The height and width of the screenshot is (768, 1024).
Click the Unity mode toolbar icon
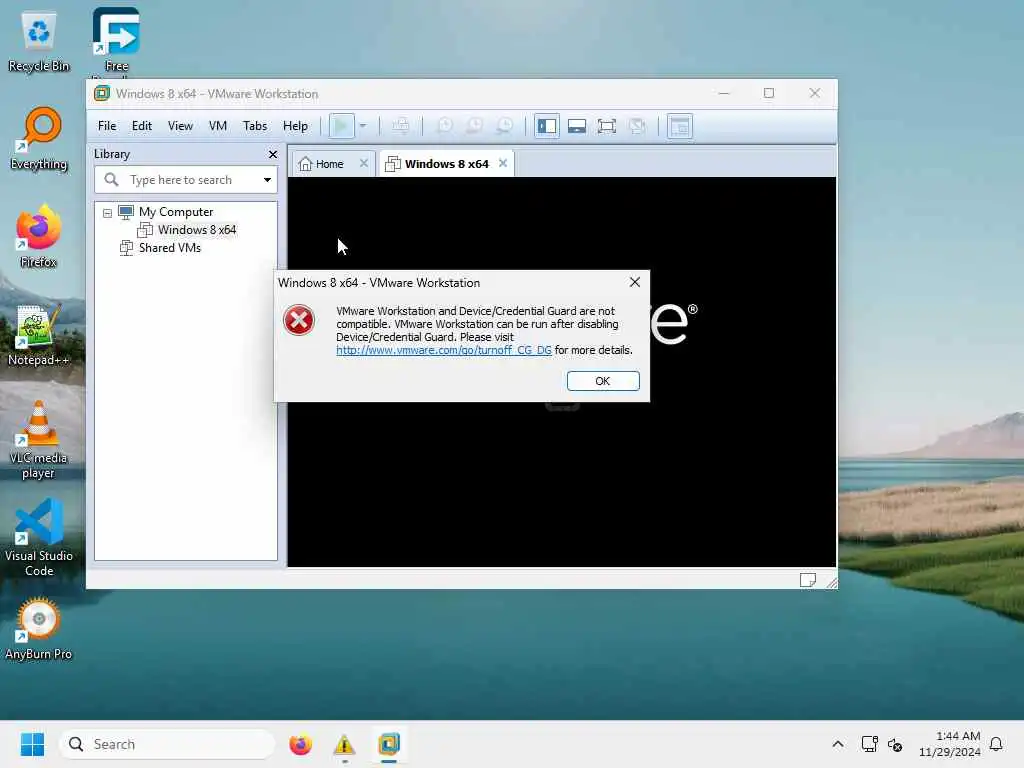pos(637,126)
